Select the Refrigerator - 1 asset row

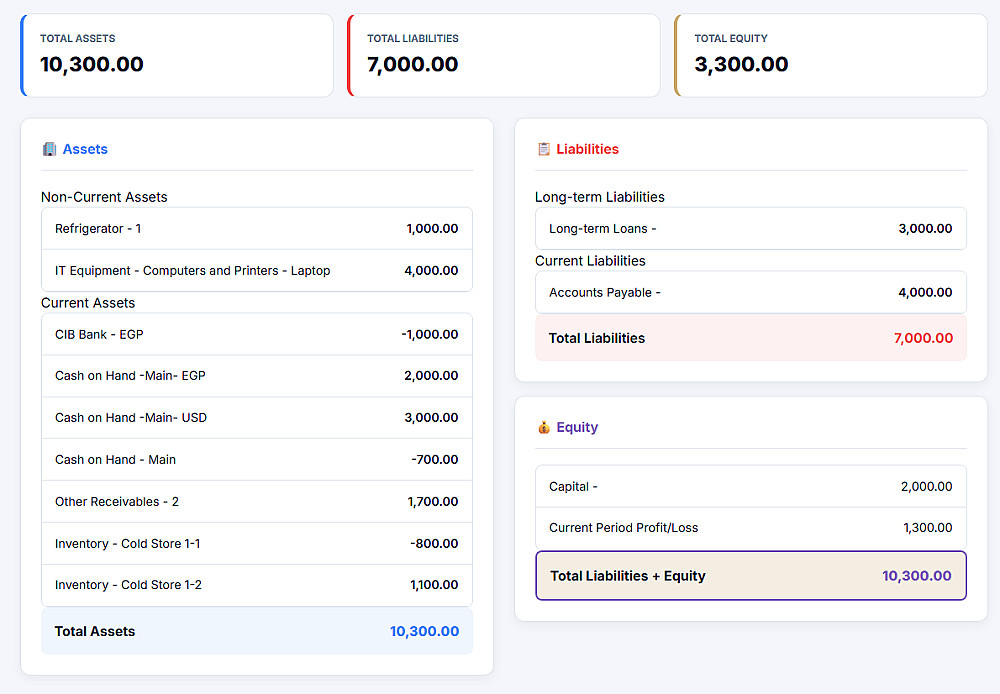click(x=257, y=229)
